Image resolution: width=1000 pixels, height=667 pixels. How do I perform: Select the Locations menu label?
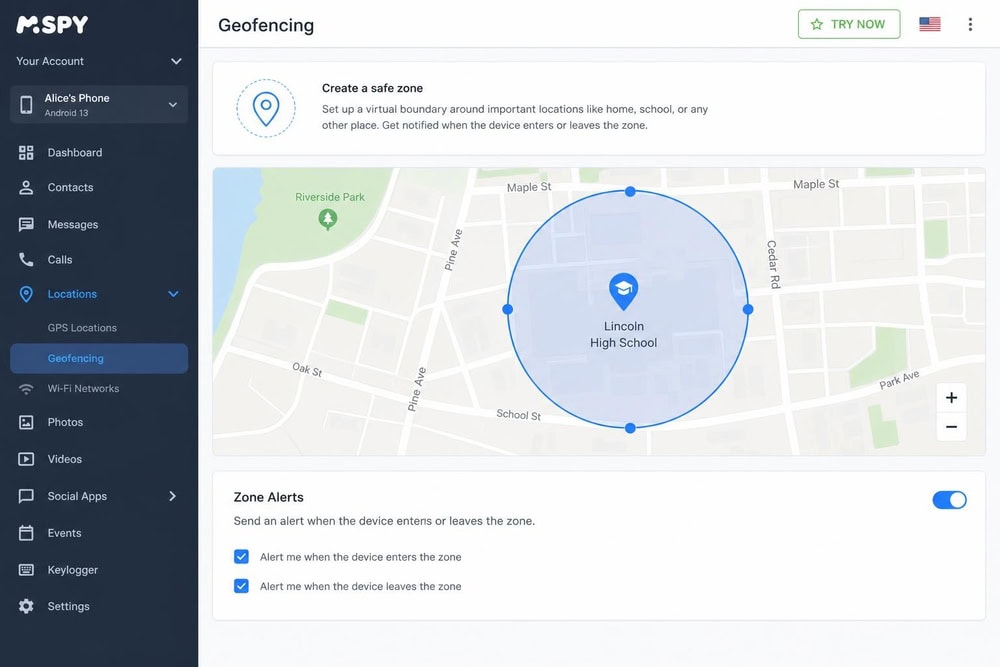point(72,294)
